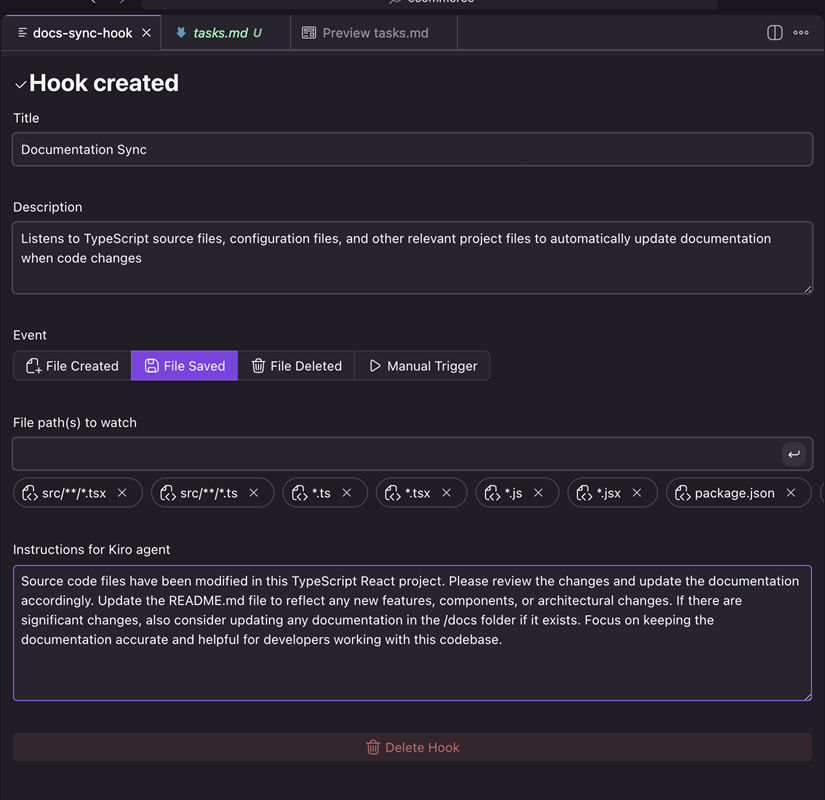
Task: Choose the Manual Trigger event
Action: pyautogui.click(x=423, y=366)
